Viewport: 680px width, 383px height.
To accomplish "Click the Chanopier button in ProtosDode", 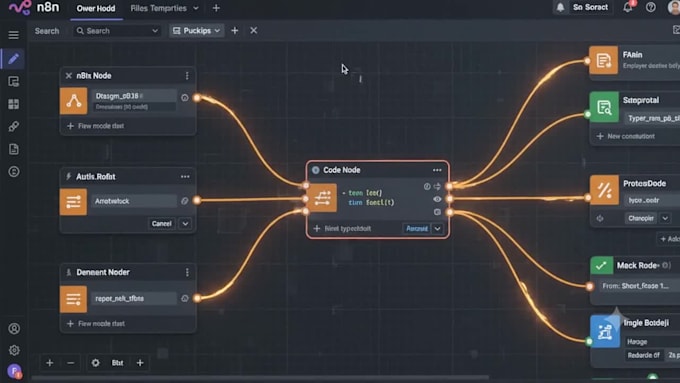I will pos(641,218).
